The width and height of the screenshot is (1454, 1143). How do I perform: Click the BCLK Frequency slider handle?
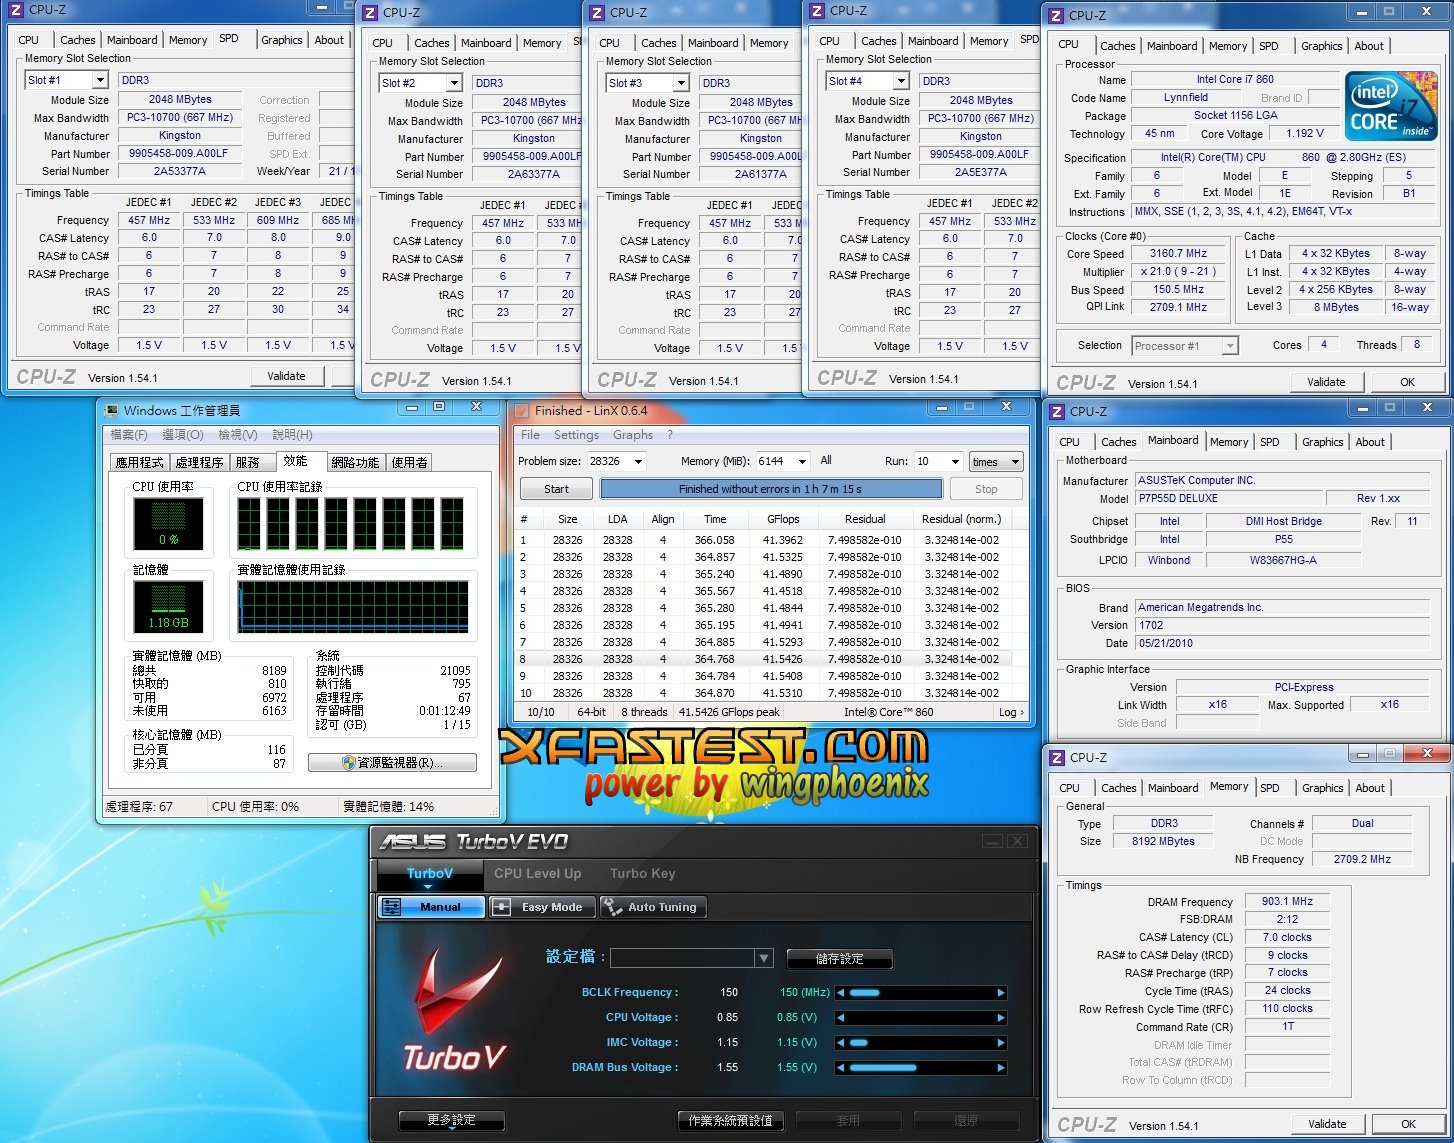tap(864, 993)
